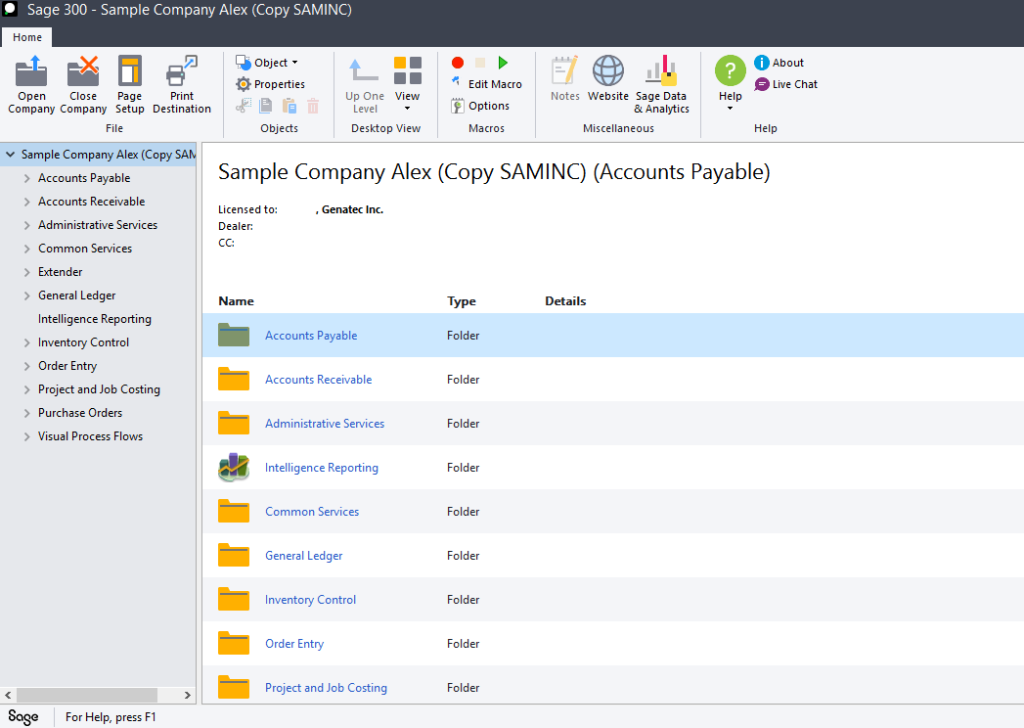
Task: Open the View dropdown in Desktop View
Action: tap(408, 85)
